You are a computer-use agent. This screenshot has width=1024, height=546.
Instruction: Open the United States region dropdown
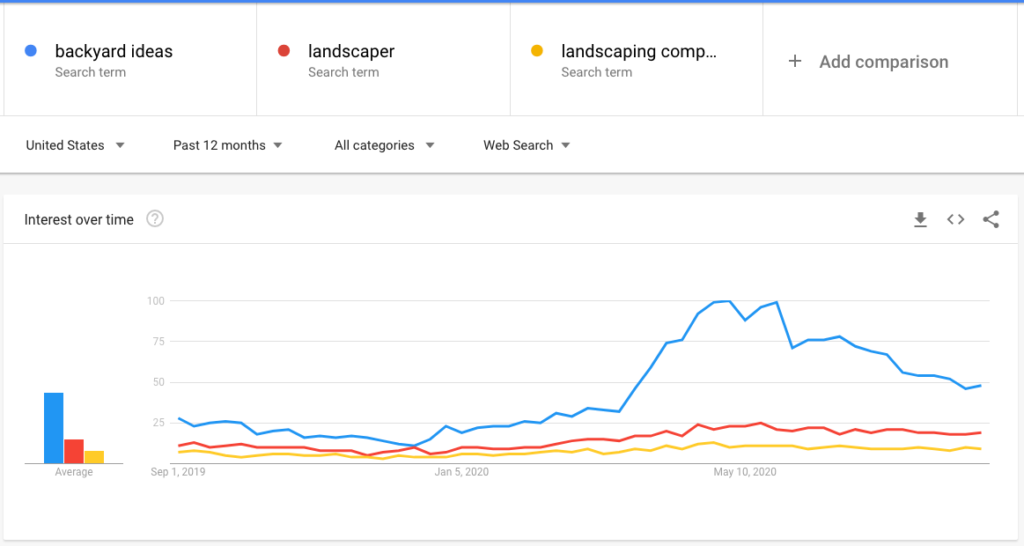[75, 145]
